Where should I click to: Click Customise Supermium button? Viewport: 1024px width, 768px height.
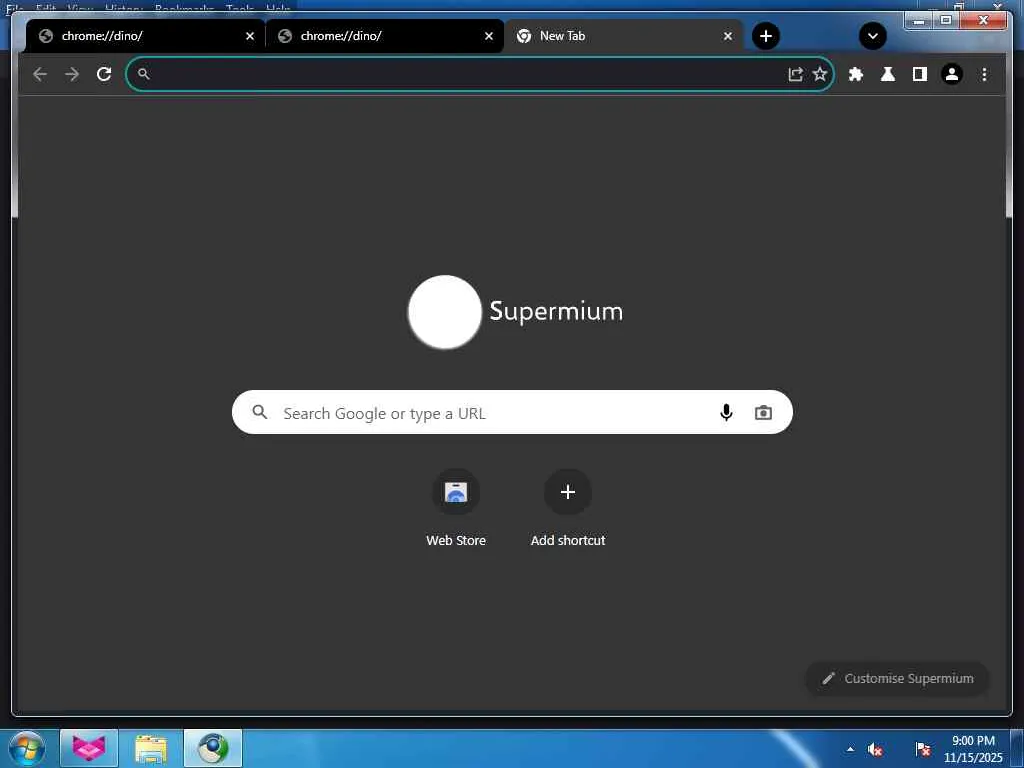[x=897, y=679]
